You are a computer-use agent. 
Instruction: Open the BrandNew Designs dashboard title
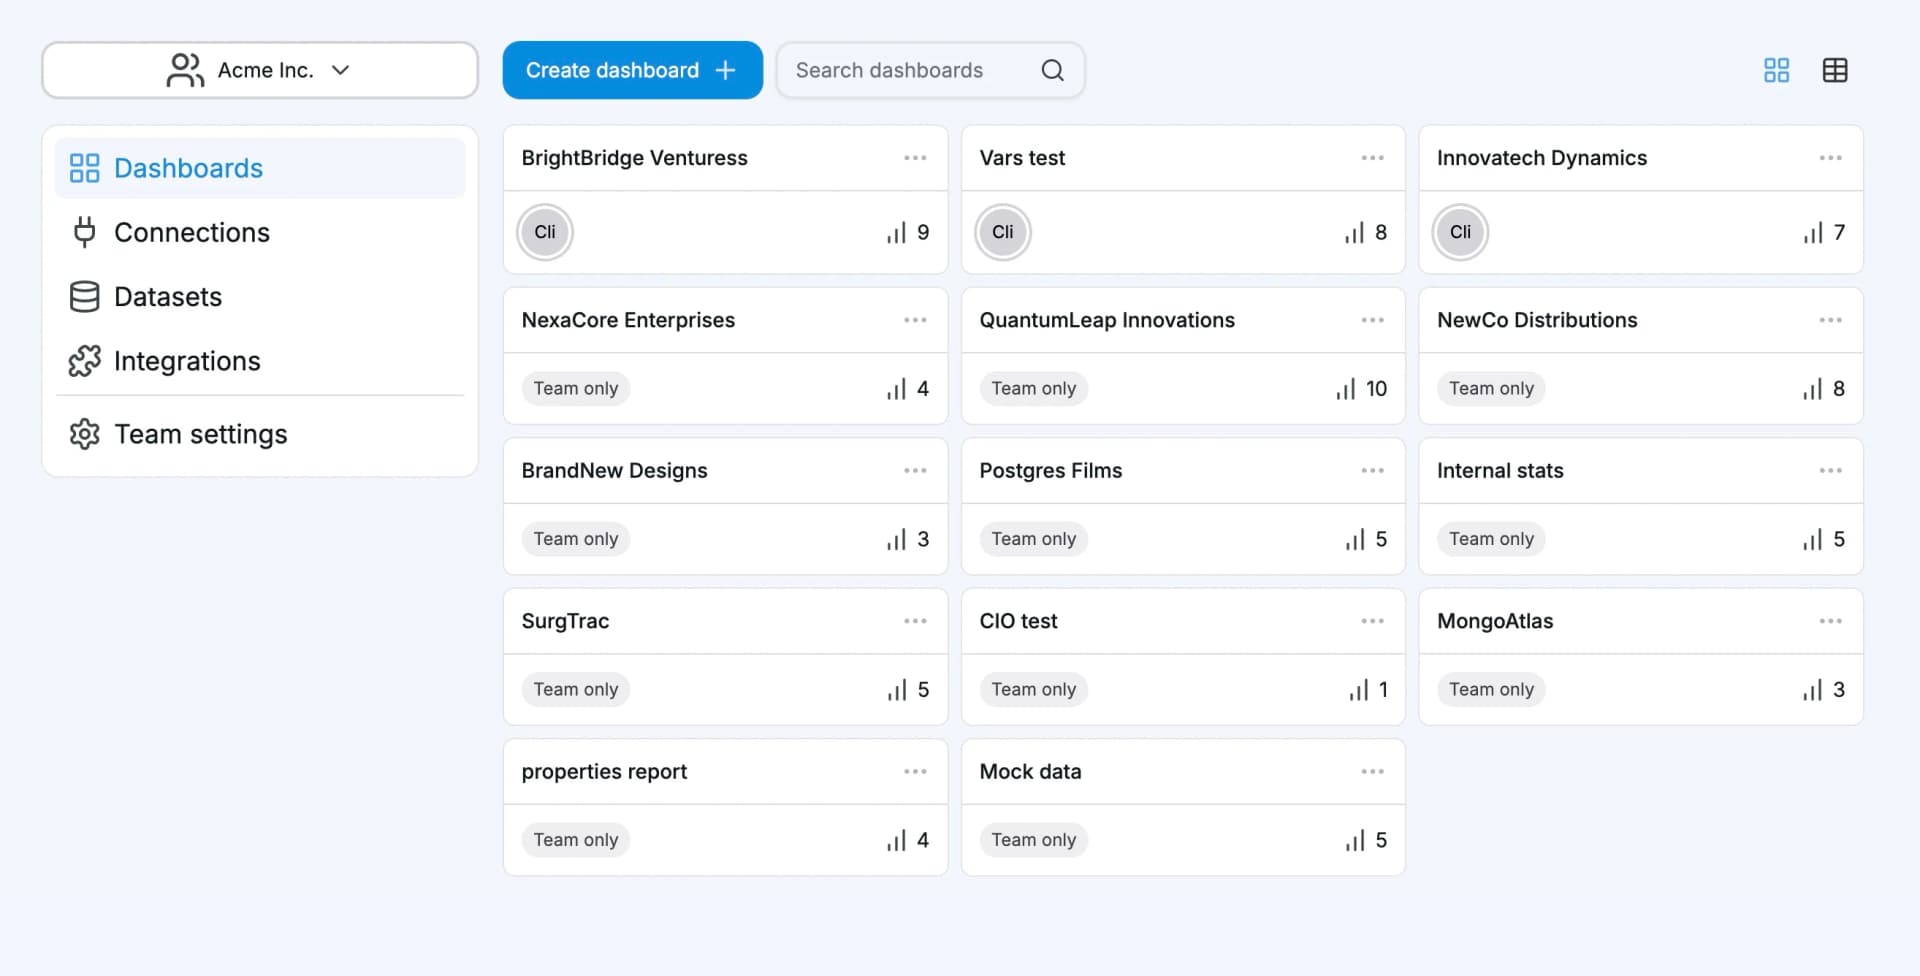(614, 471)
